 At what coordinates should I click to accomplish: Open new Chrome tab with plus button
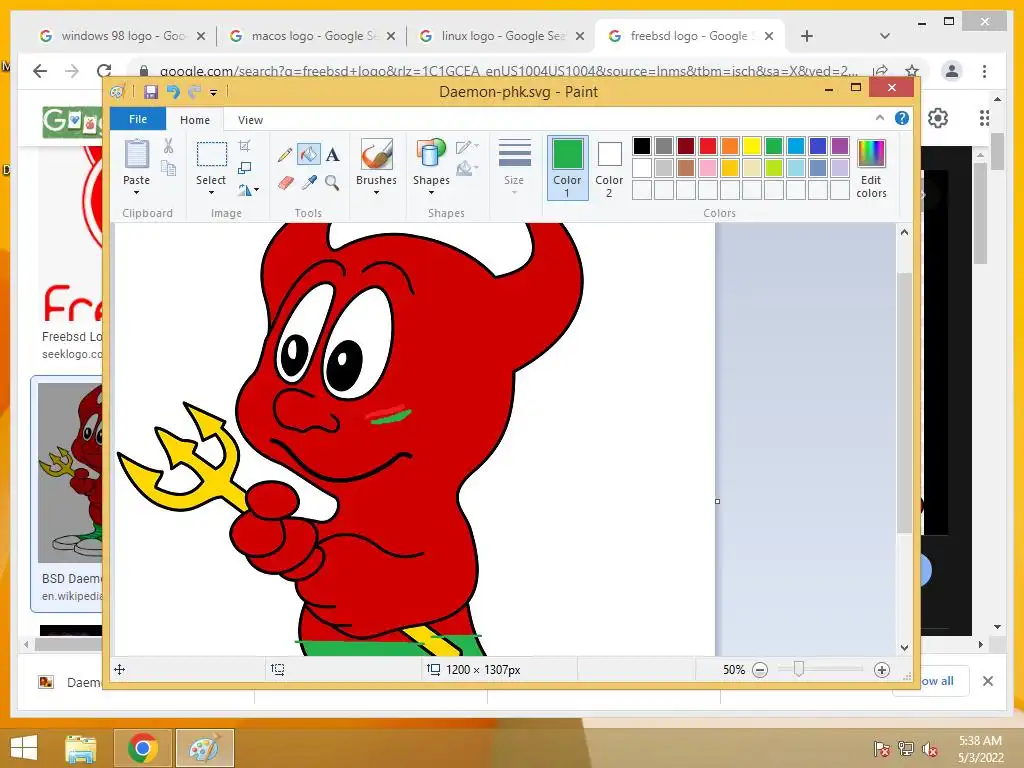[807, 36]
